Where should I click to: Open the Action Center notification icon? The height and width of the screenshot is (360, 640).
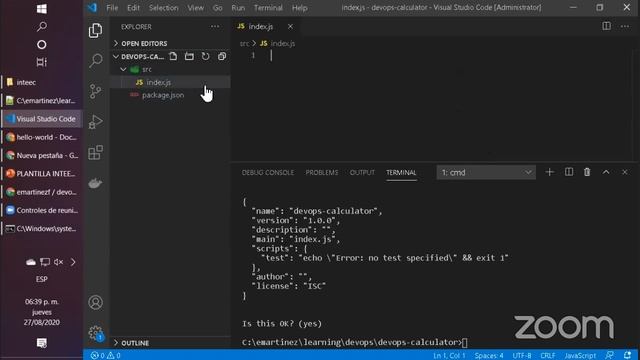[42, 343]
